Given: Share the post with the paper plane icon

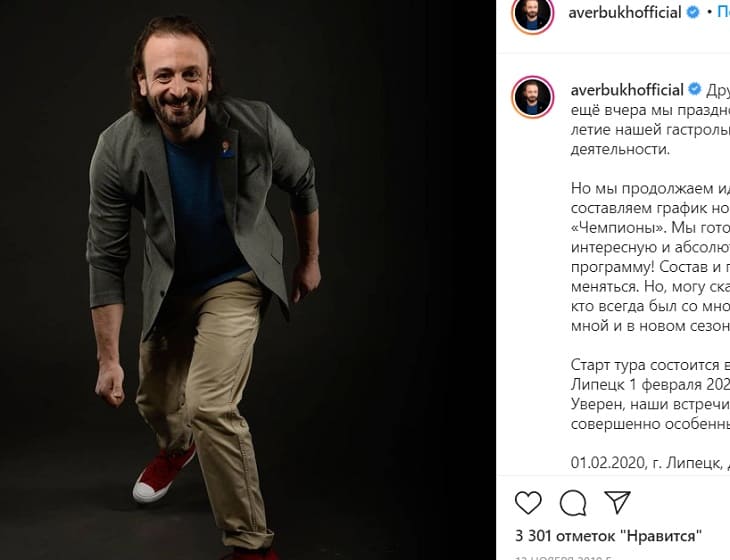Looking at the screenshot, I should pos(617,502).
